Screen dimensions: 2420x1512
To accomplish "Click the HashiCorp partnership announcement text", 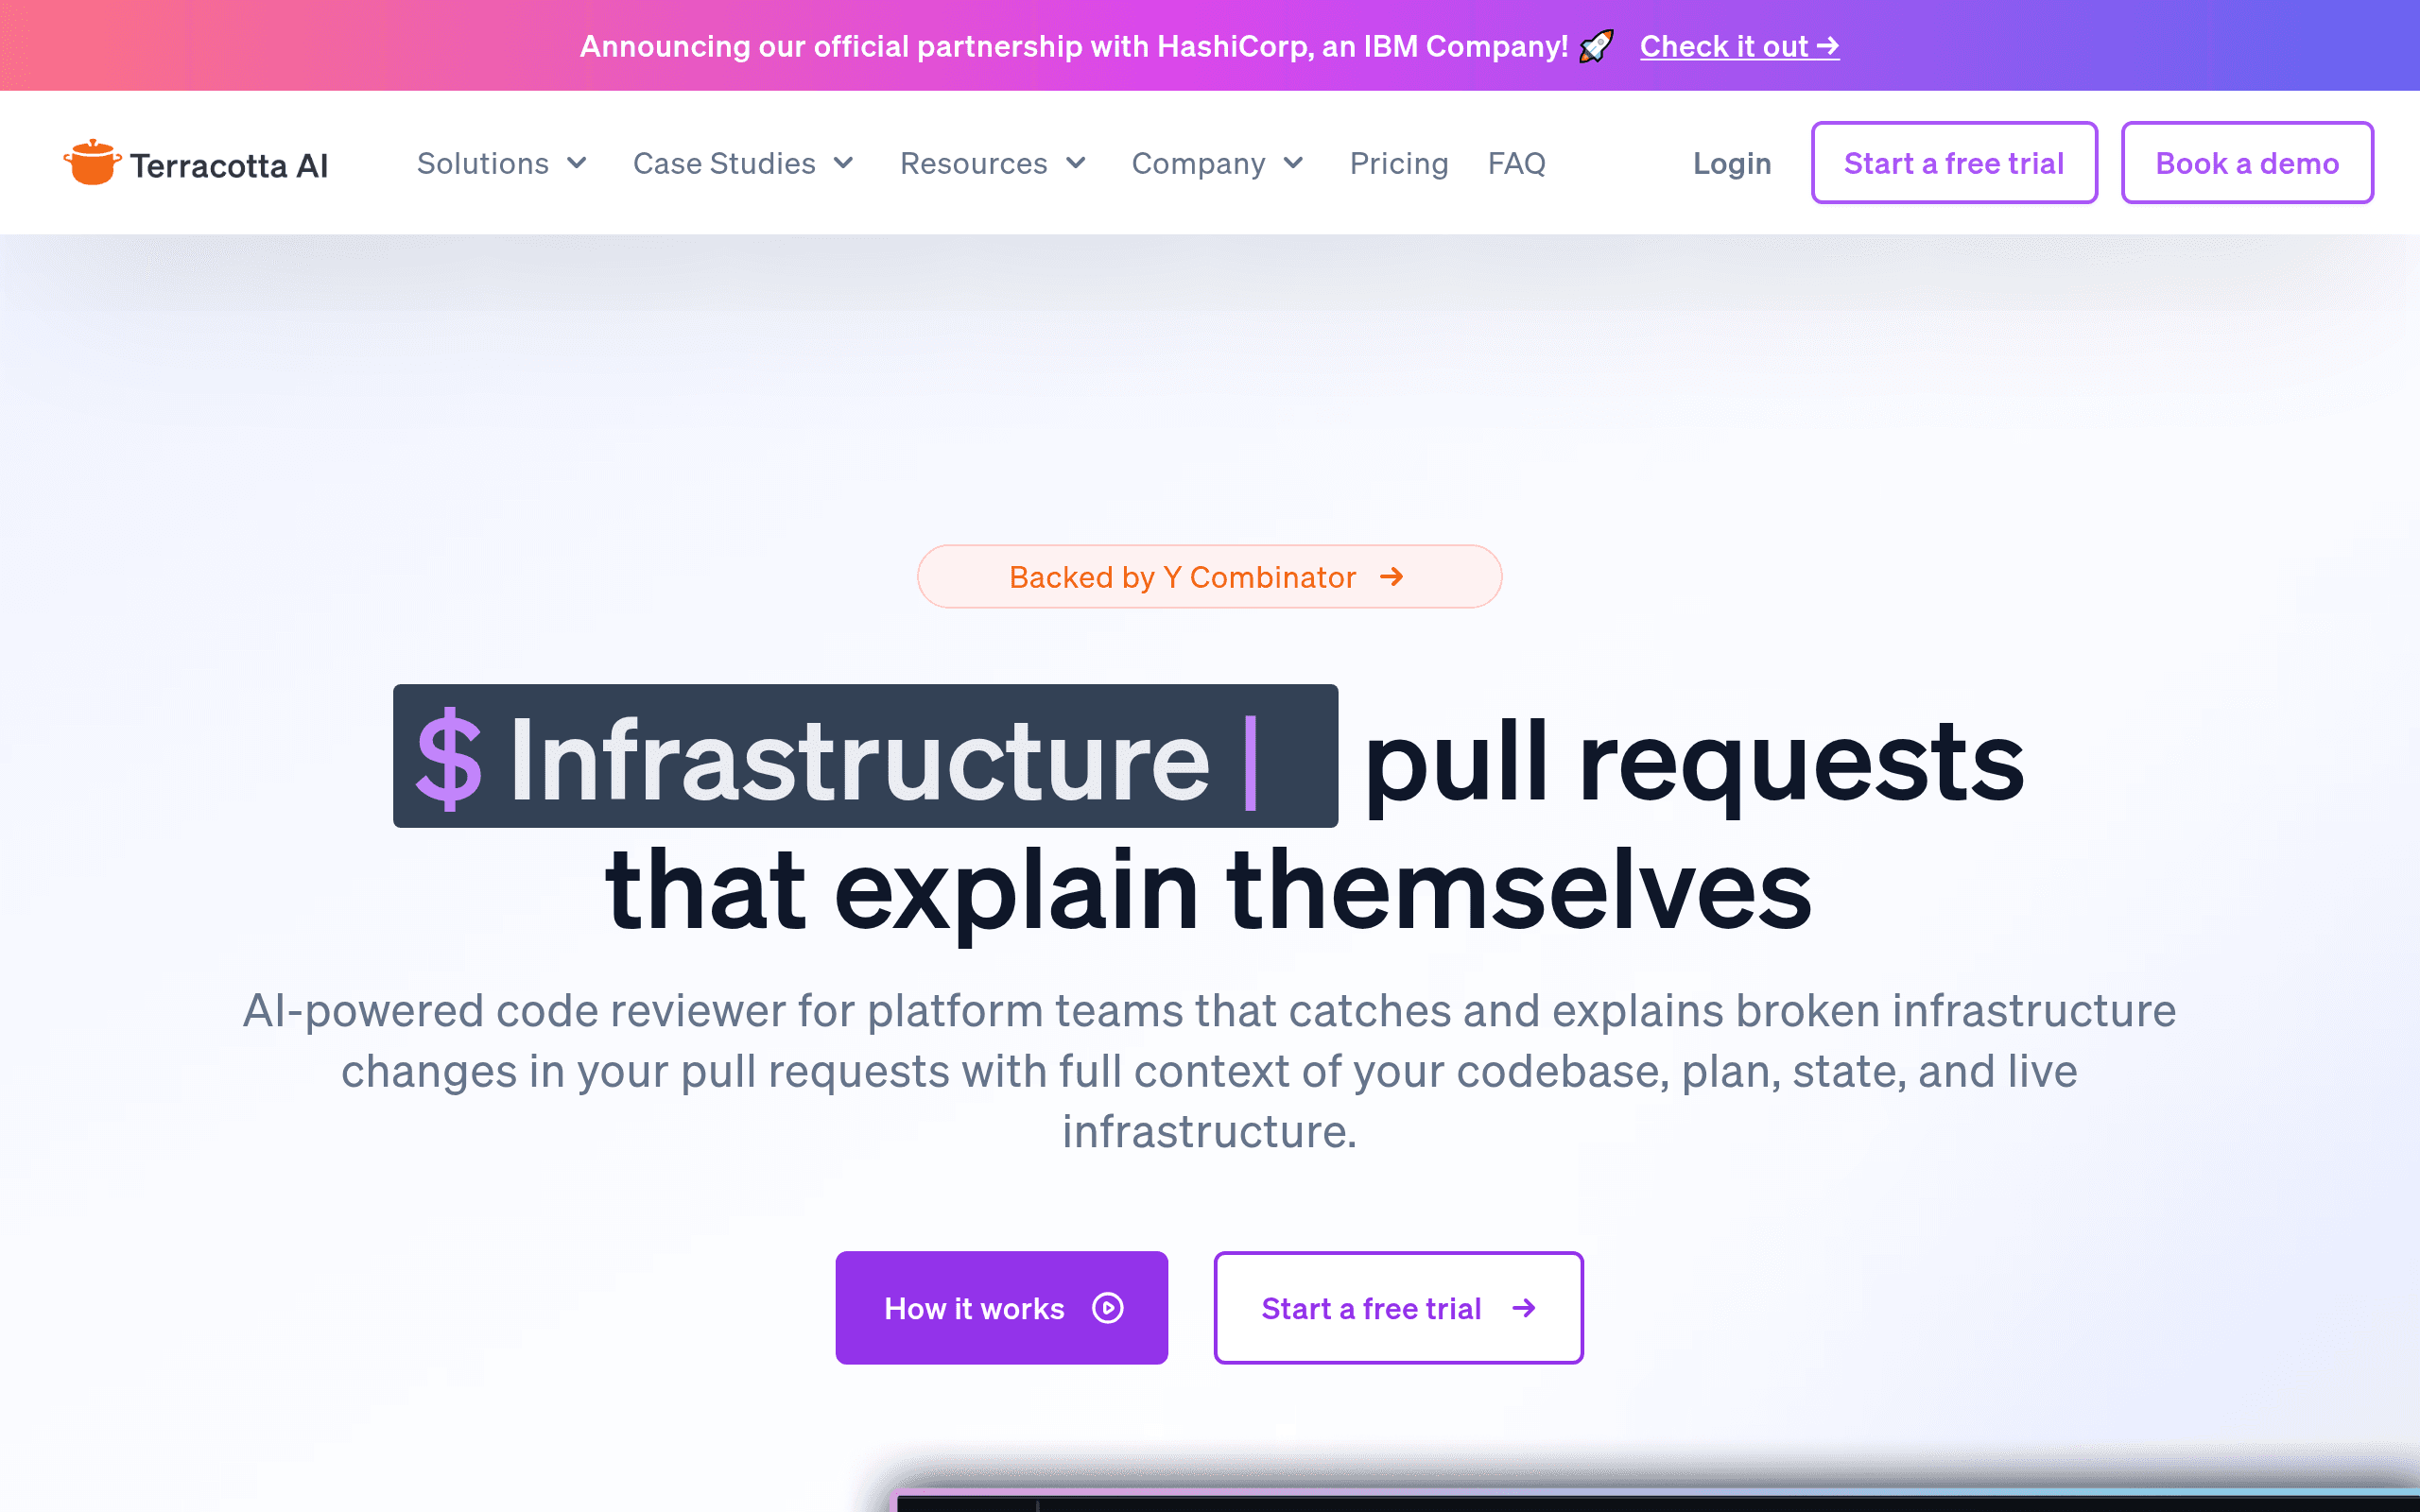I will (x=1074, y=46).
